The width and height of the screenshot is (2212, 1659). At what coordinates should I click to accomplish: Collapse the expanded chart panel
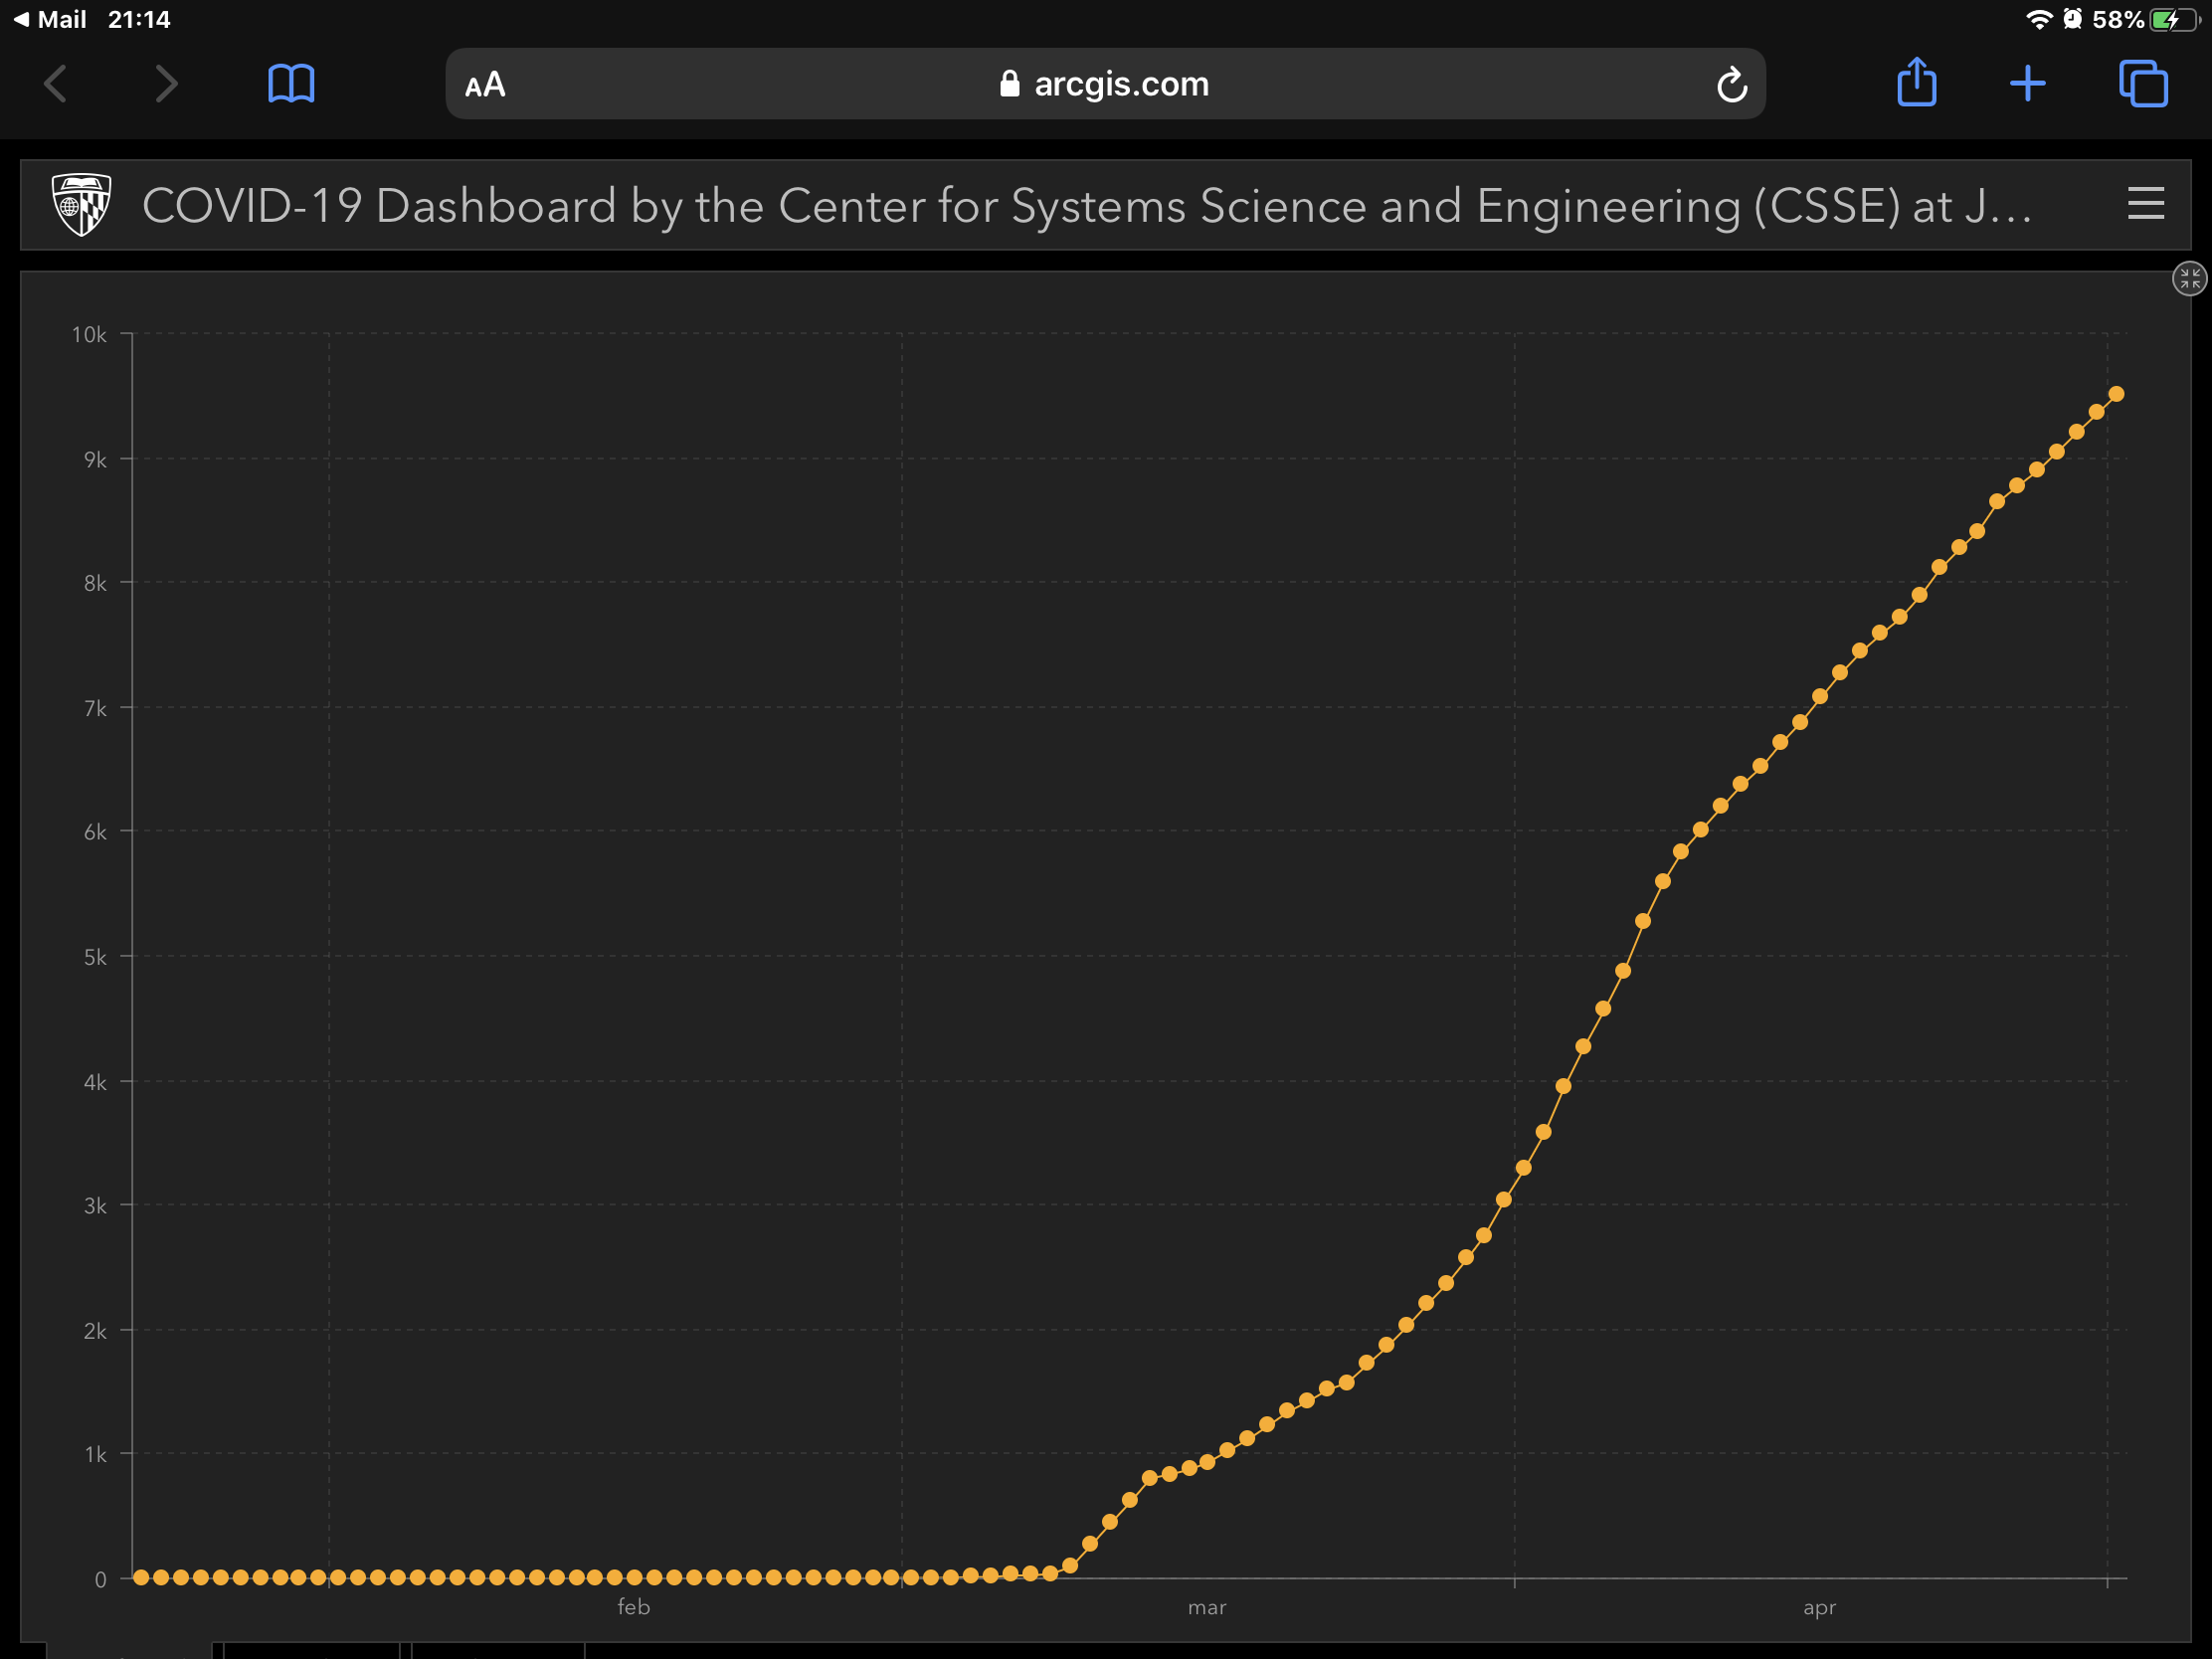(2189, 279)
